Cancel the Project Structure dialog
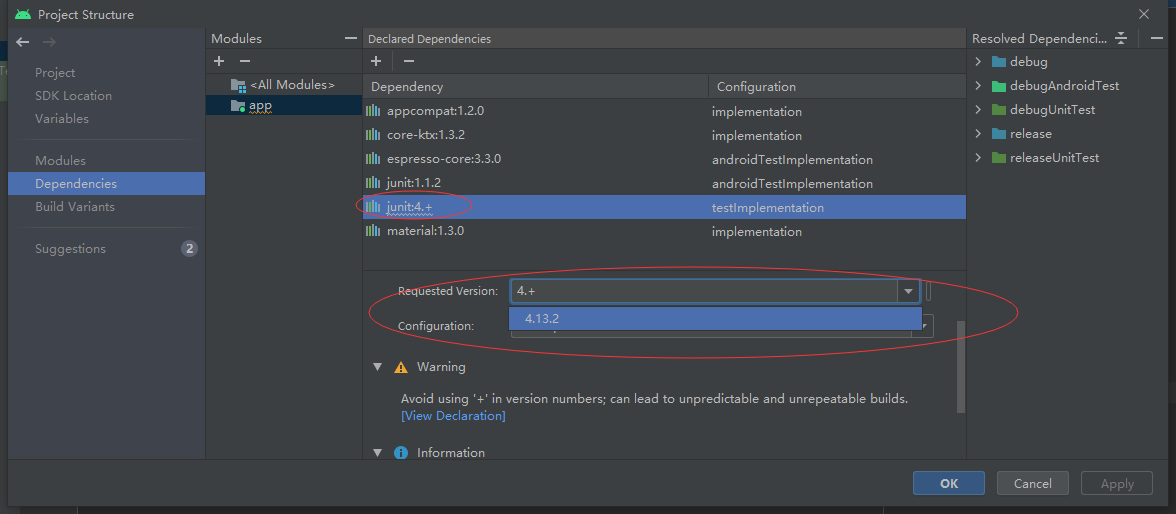 pyautogui.click(x=1032, y=483)
